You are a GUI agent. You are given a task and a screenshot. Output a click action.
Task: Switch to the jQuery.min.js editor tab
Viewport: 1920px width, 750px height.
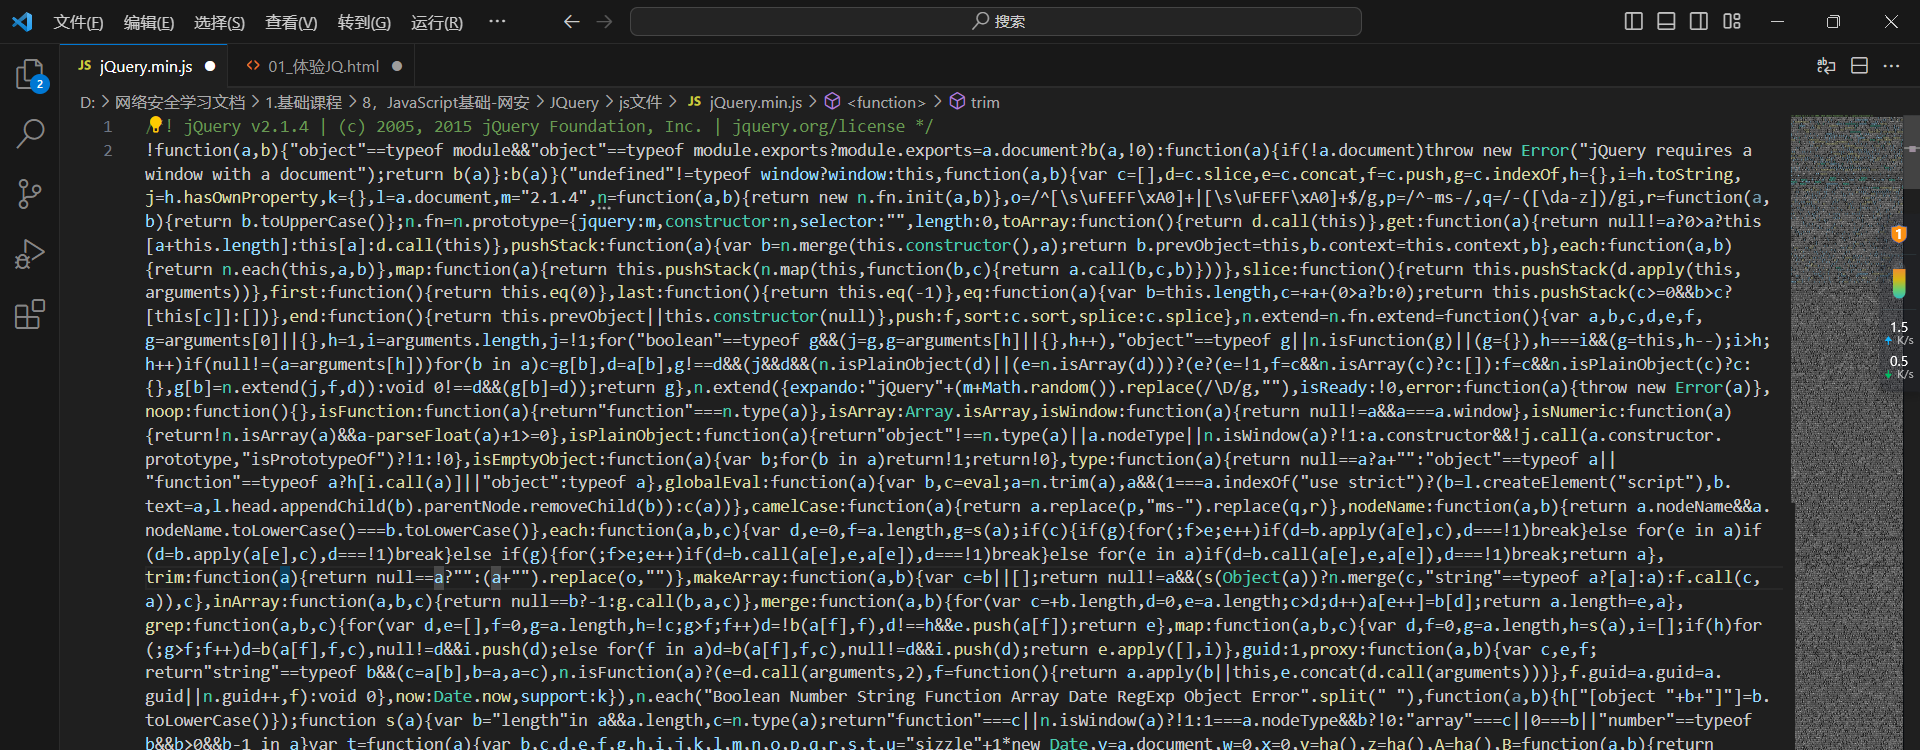146,66
